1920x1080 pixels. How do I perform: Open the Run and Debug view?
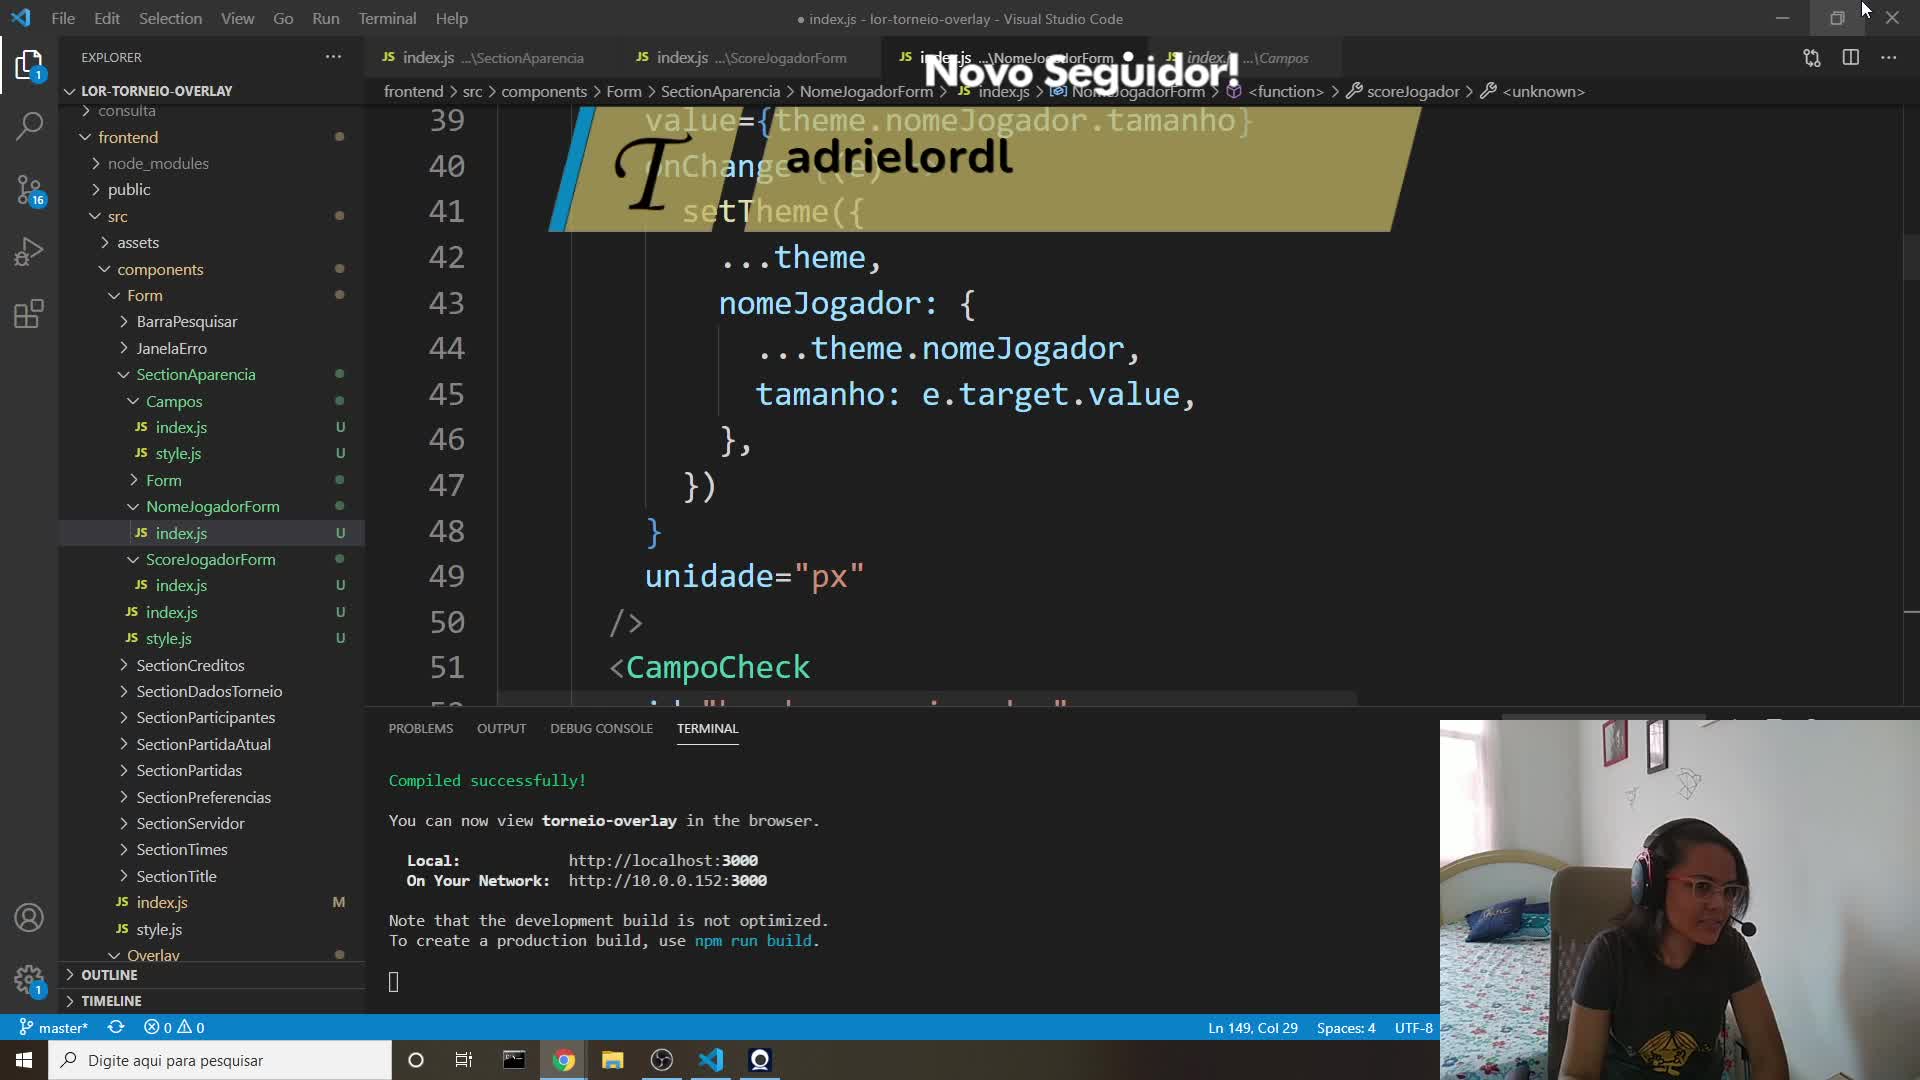point(29,251)
